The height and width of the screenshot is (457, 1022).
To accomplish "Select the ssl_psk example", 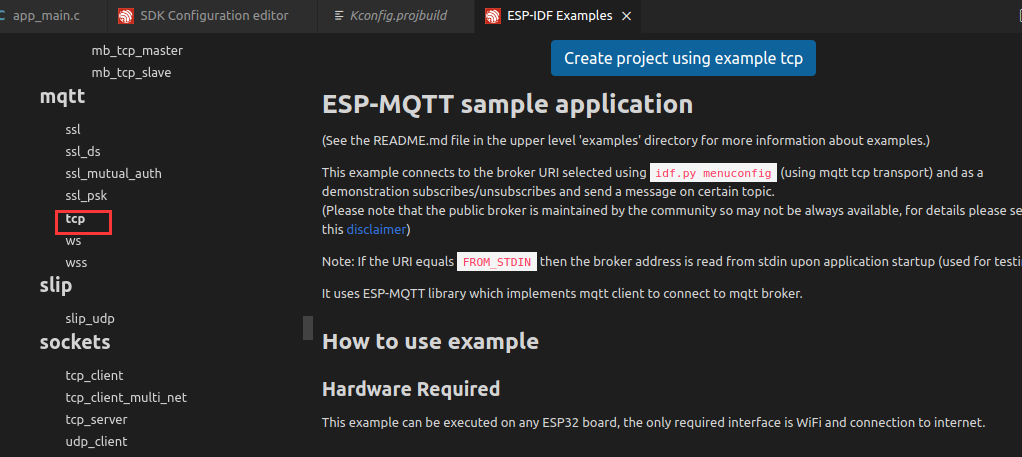I will (86, 196).
